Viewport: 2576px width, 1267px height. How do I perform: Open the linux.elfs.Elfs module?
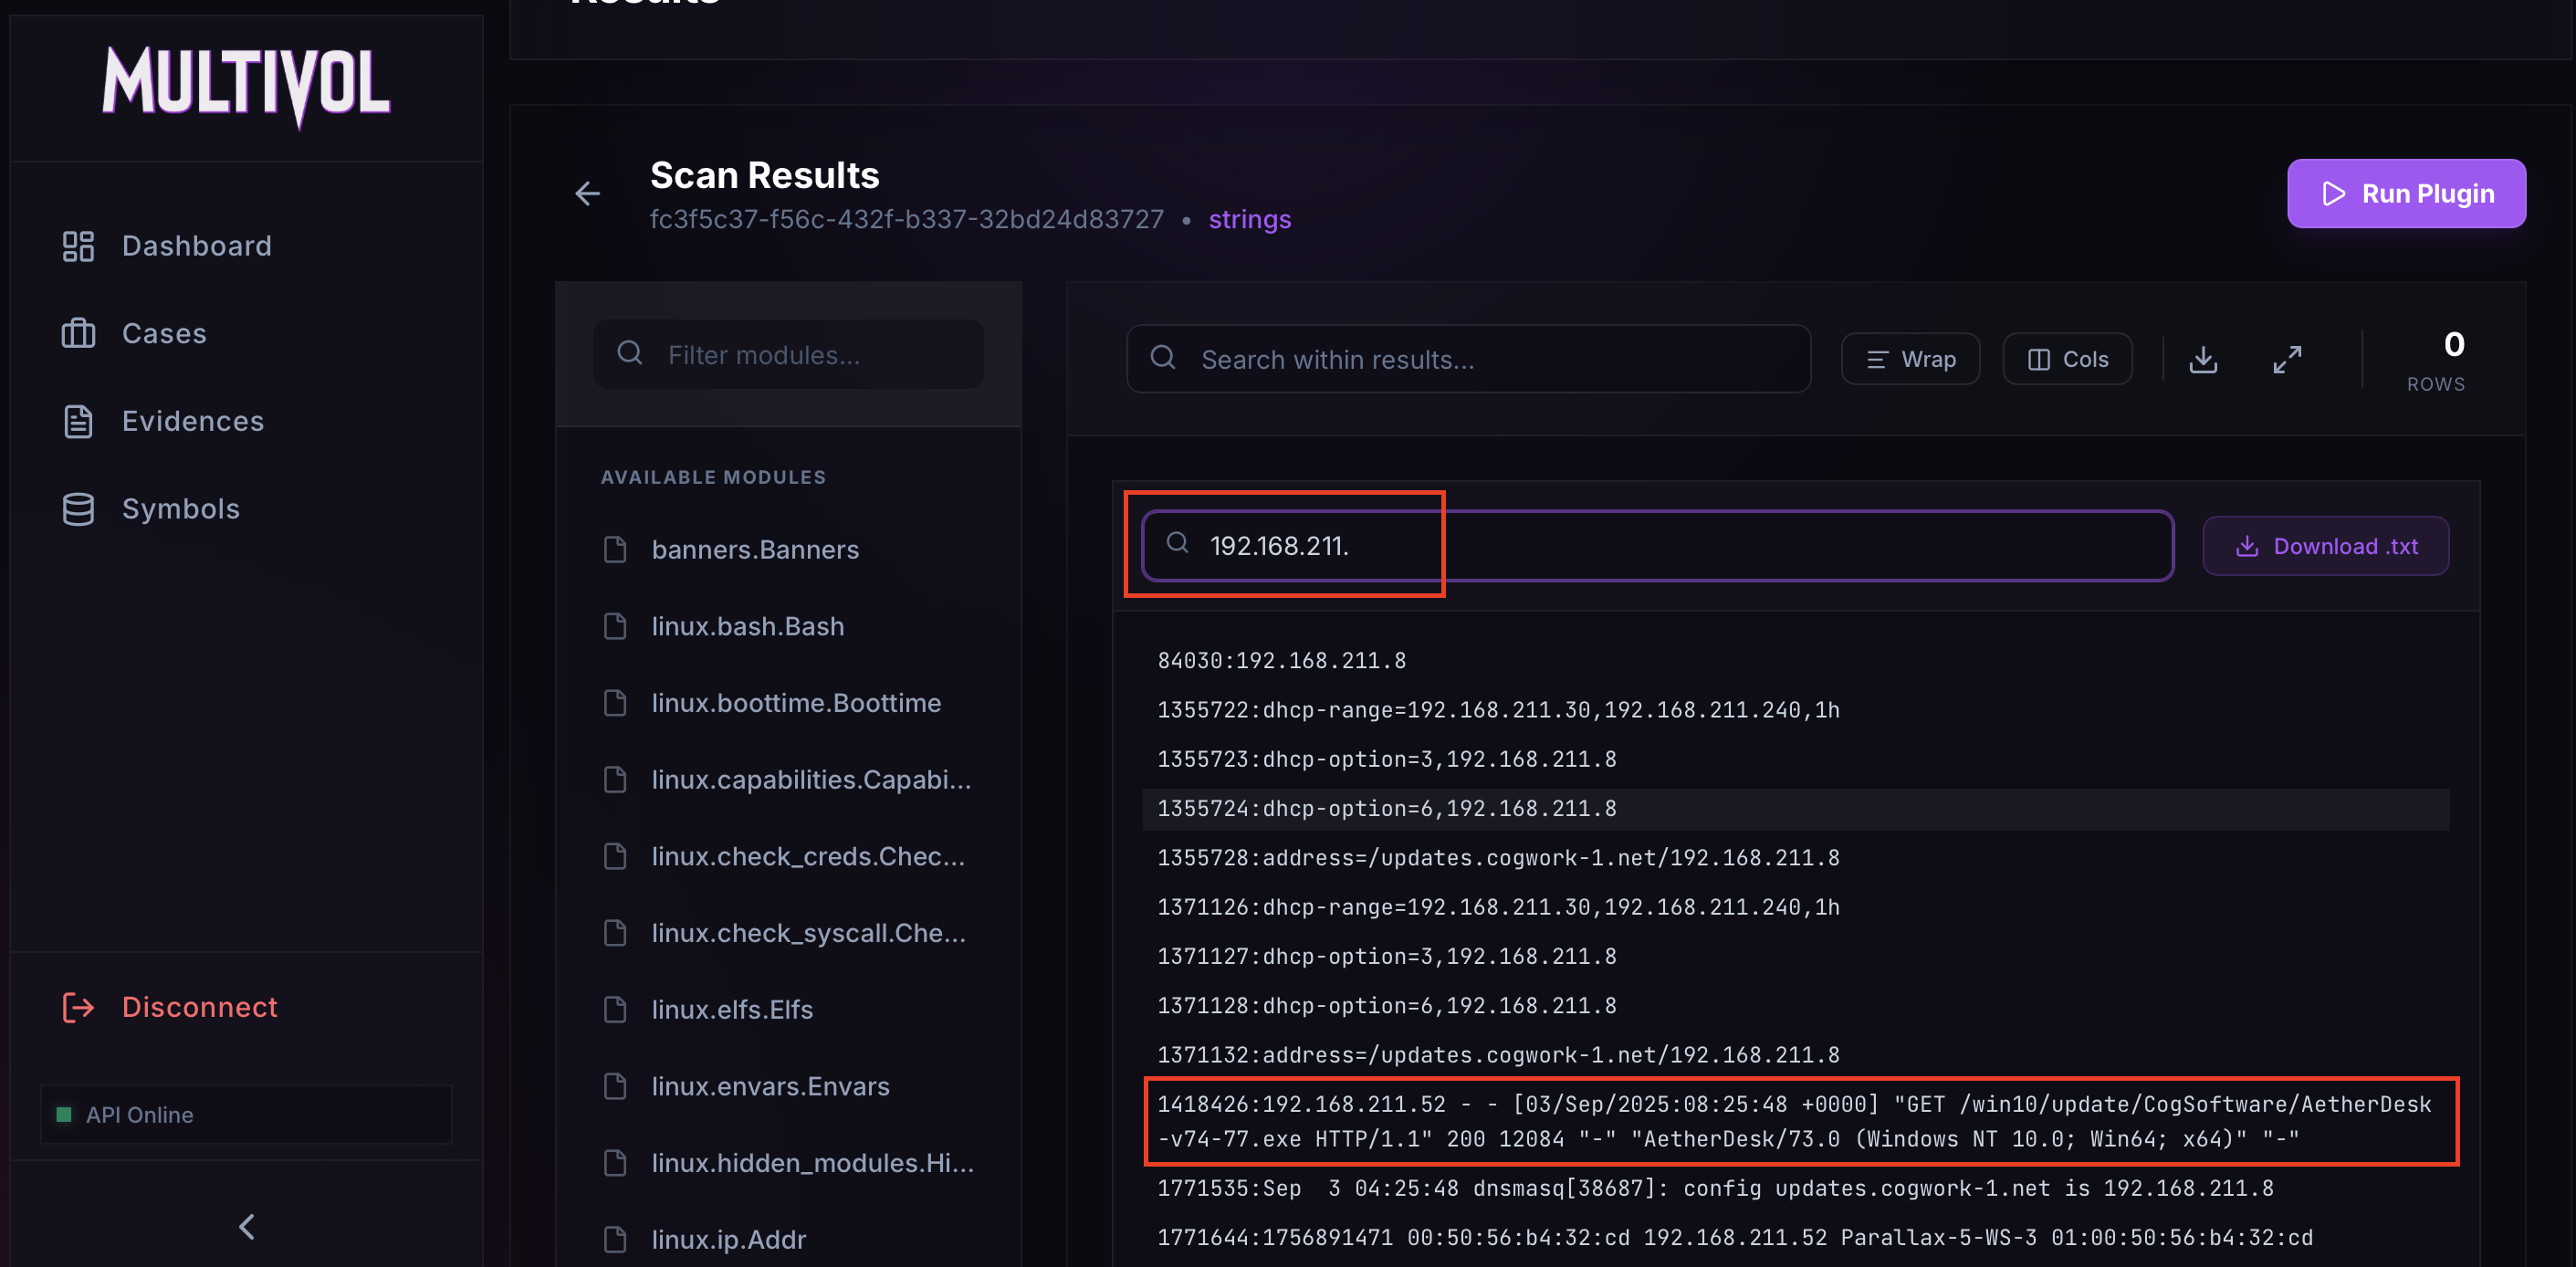(x=732, y=1010)
